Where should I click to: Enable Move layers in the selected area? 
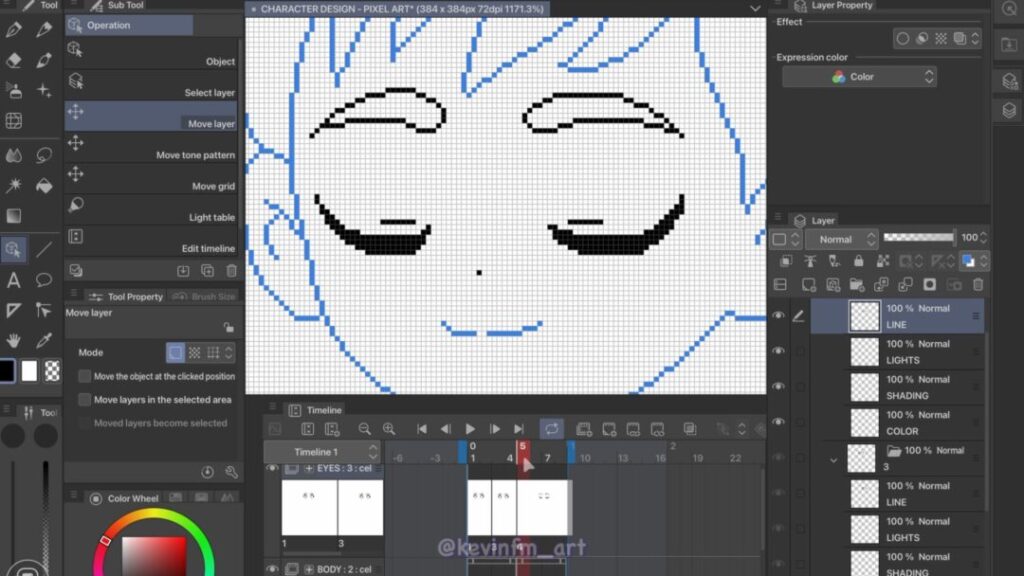click(84, 400)
